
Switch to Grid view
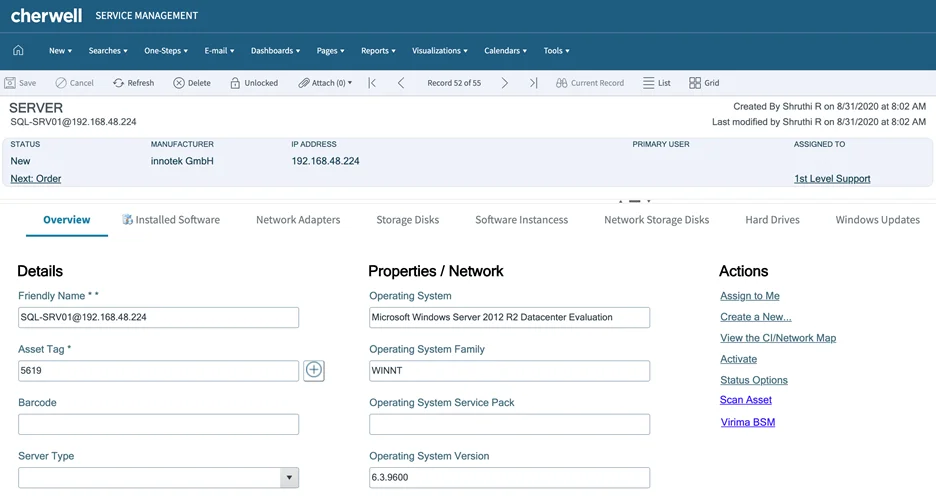point(695,83)
